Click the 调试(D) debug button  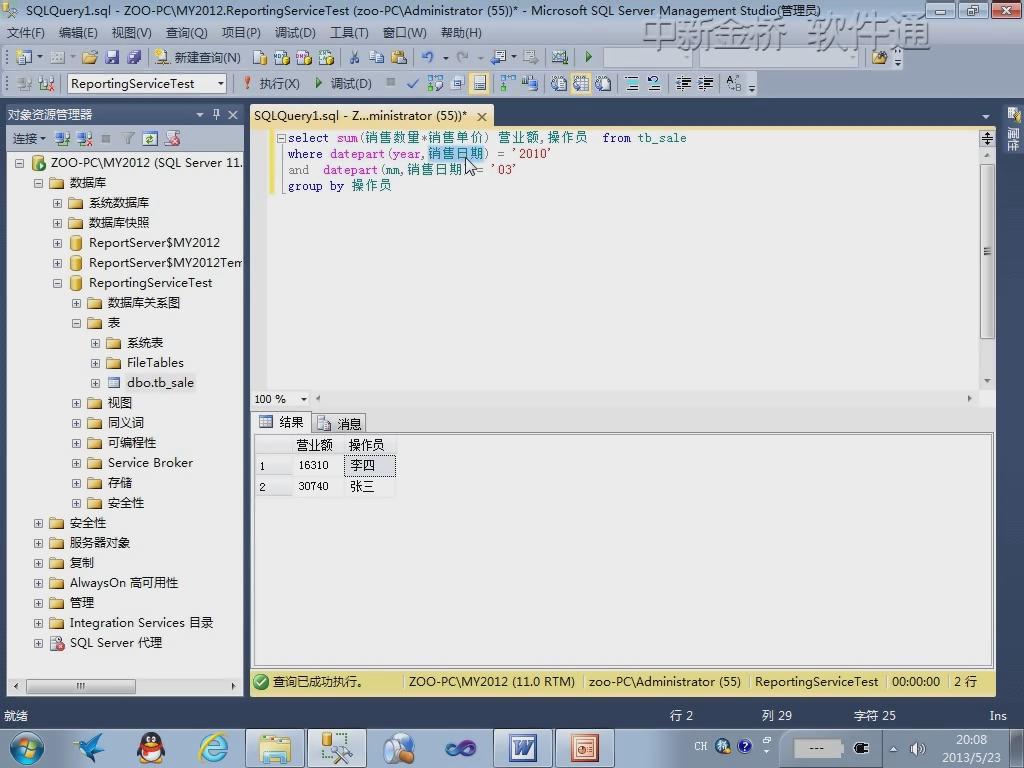tap(343, 84)
